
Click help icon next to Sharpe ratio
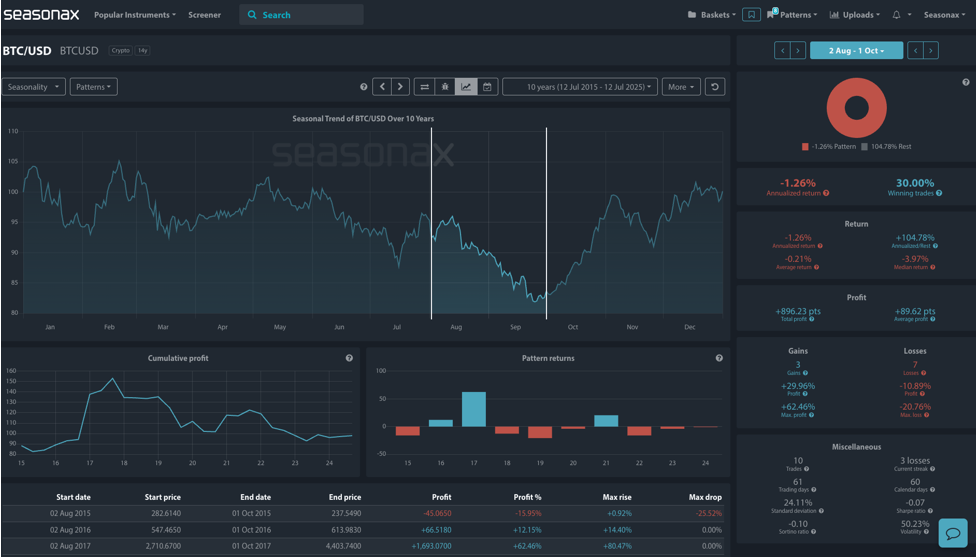[x=930, y=511]
